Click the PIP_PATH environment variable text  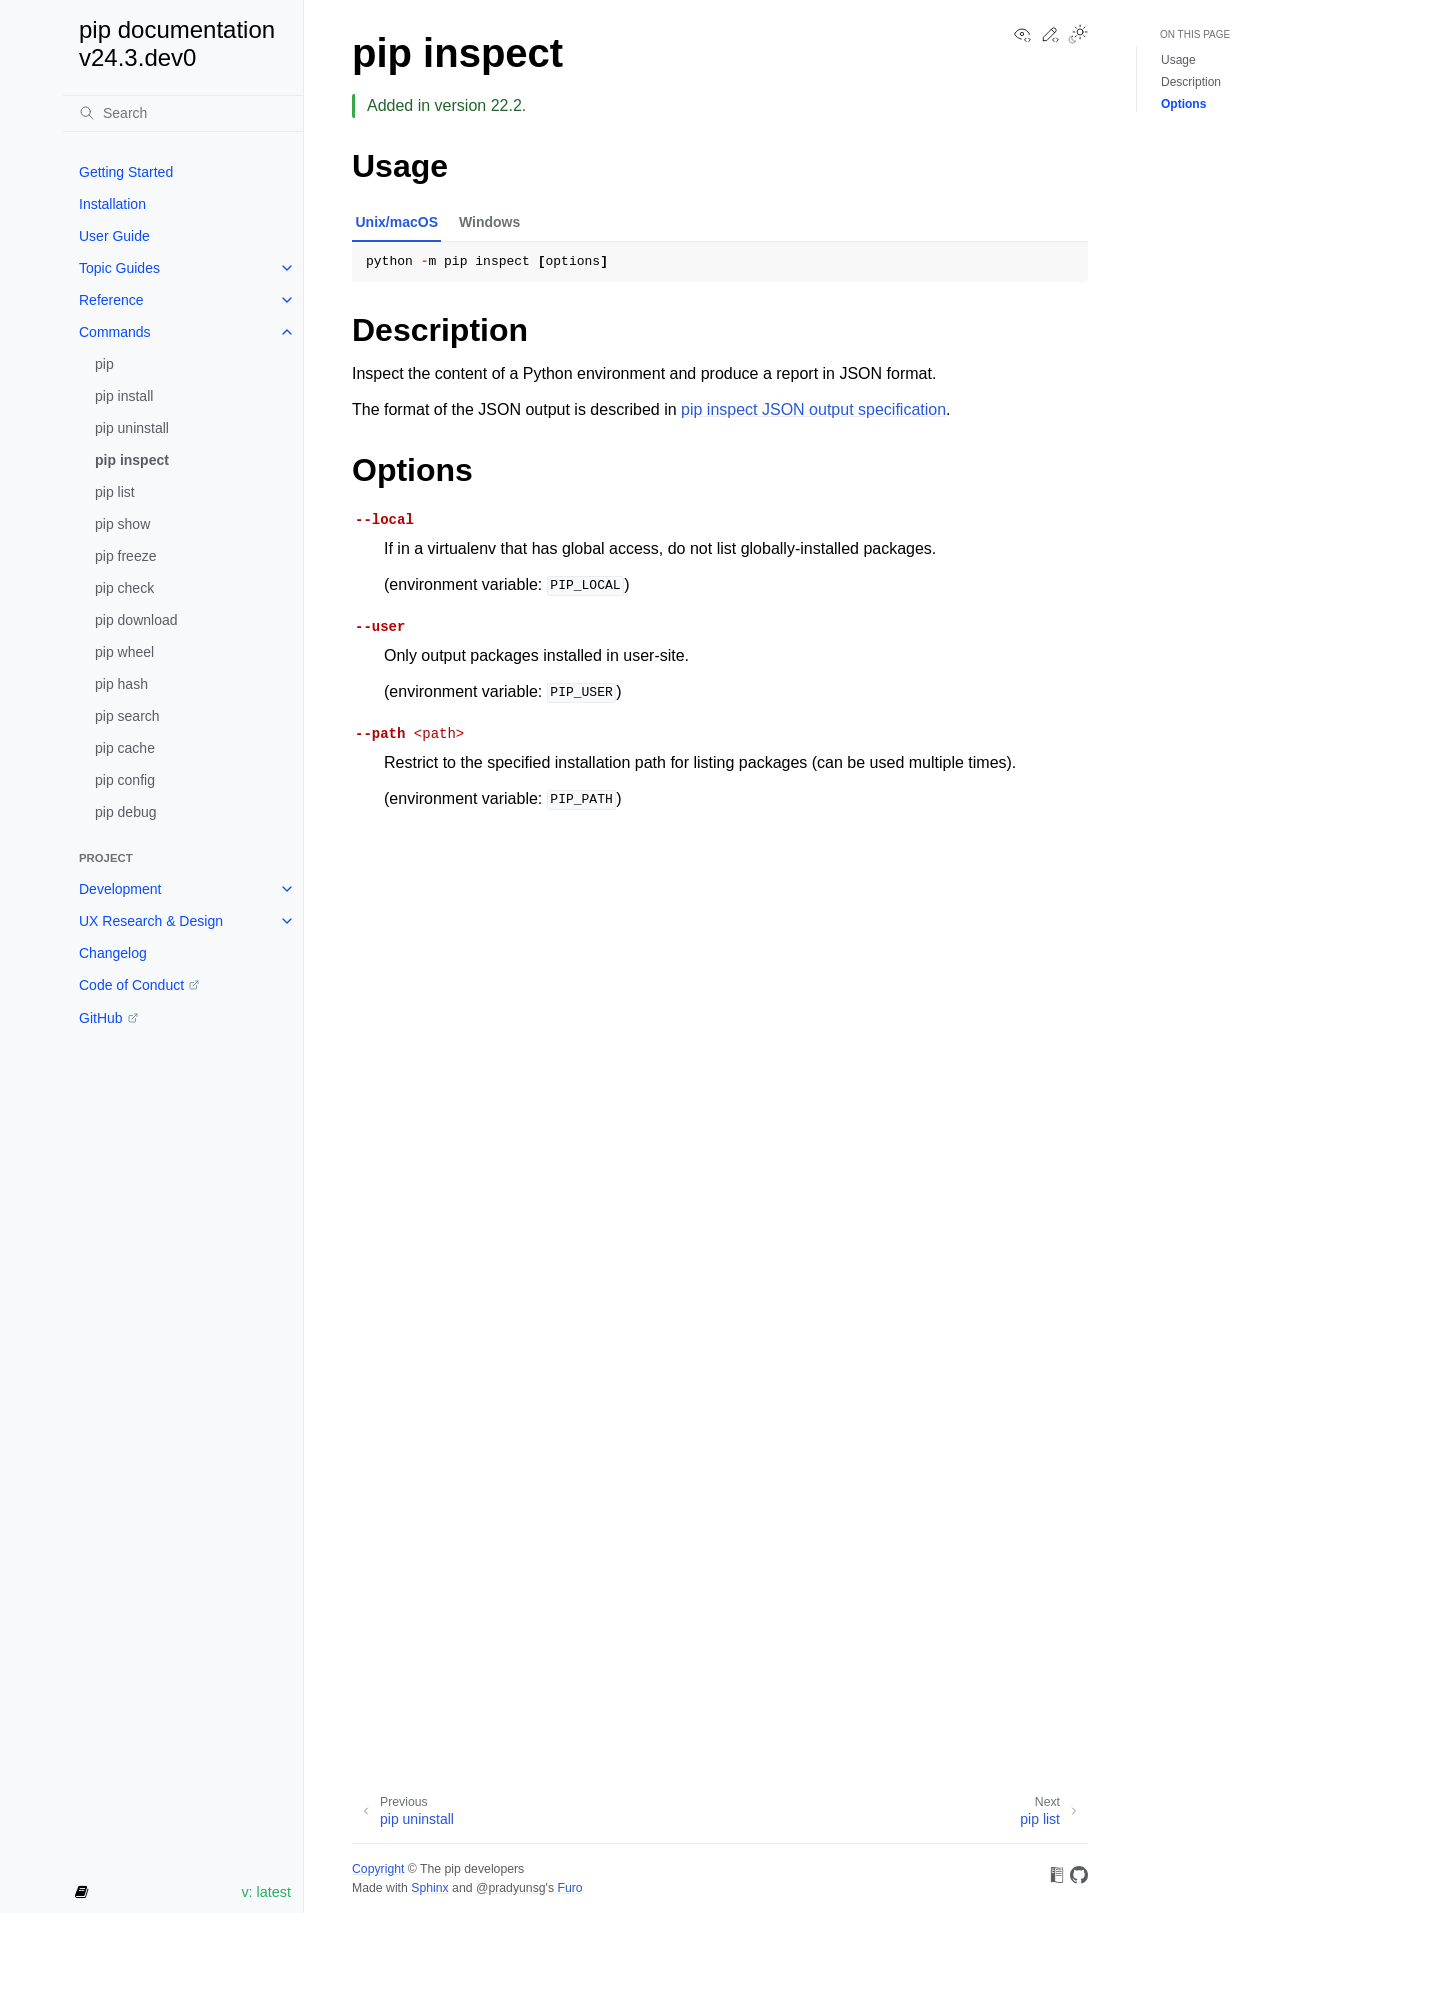(581, 799)
